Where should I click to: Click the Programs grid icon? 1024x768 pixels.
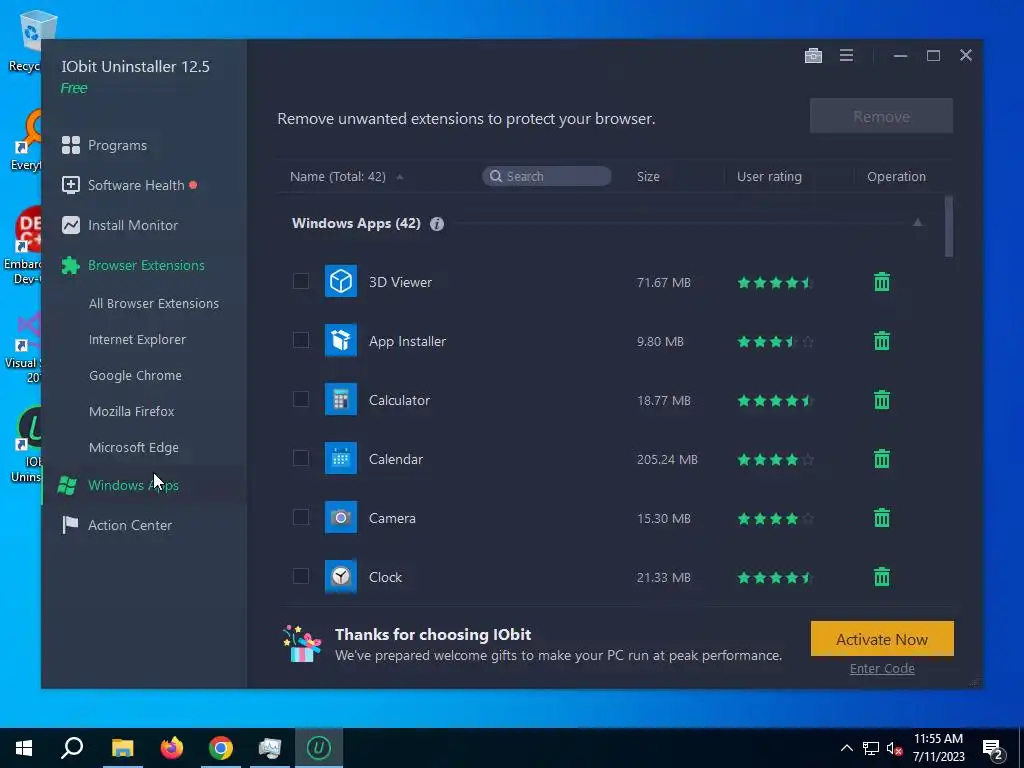[x=71, y=145]
